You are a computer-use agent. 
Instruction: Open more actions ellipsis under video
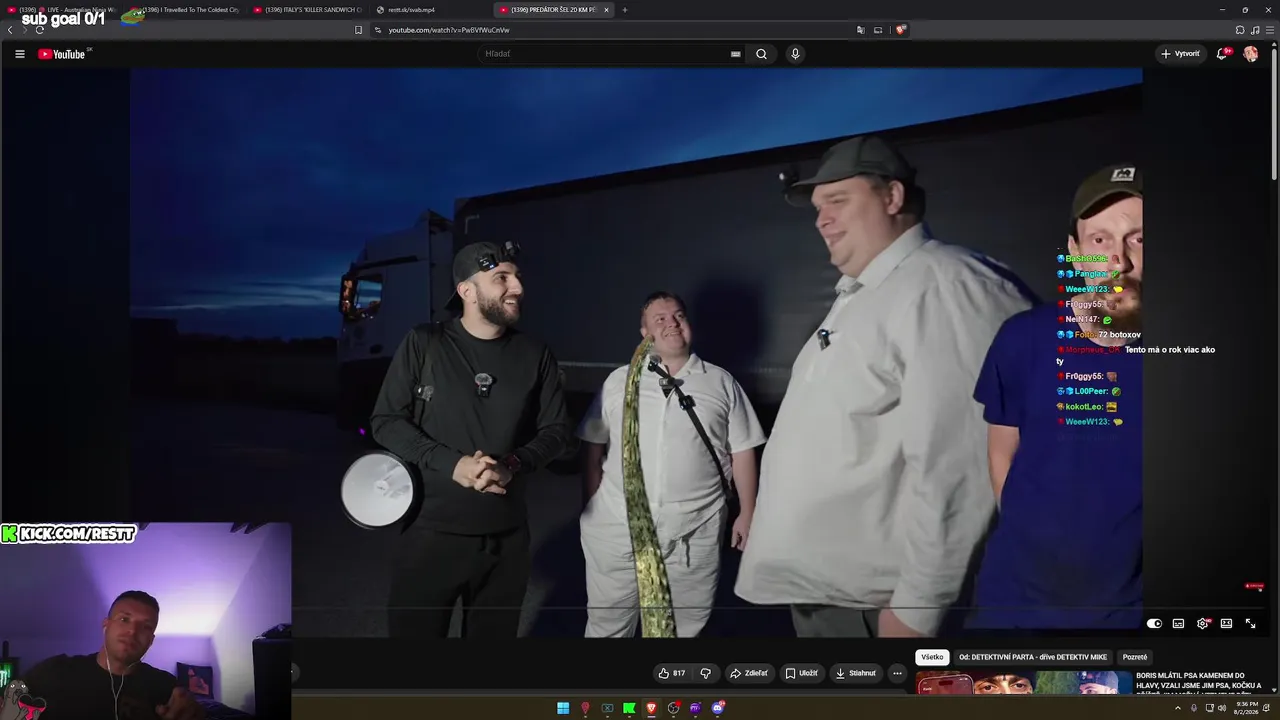(897, 673)
